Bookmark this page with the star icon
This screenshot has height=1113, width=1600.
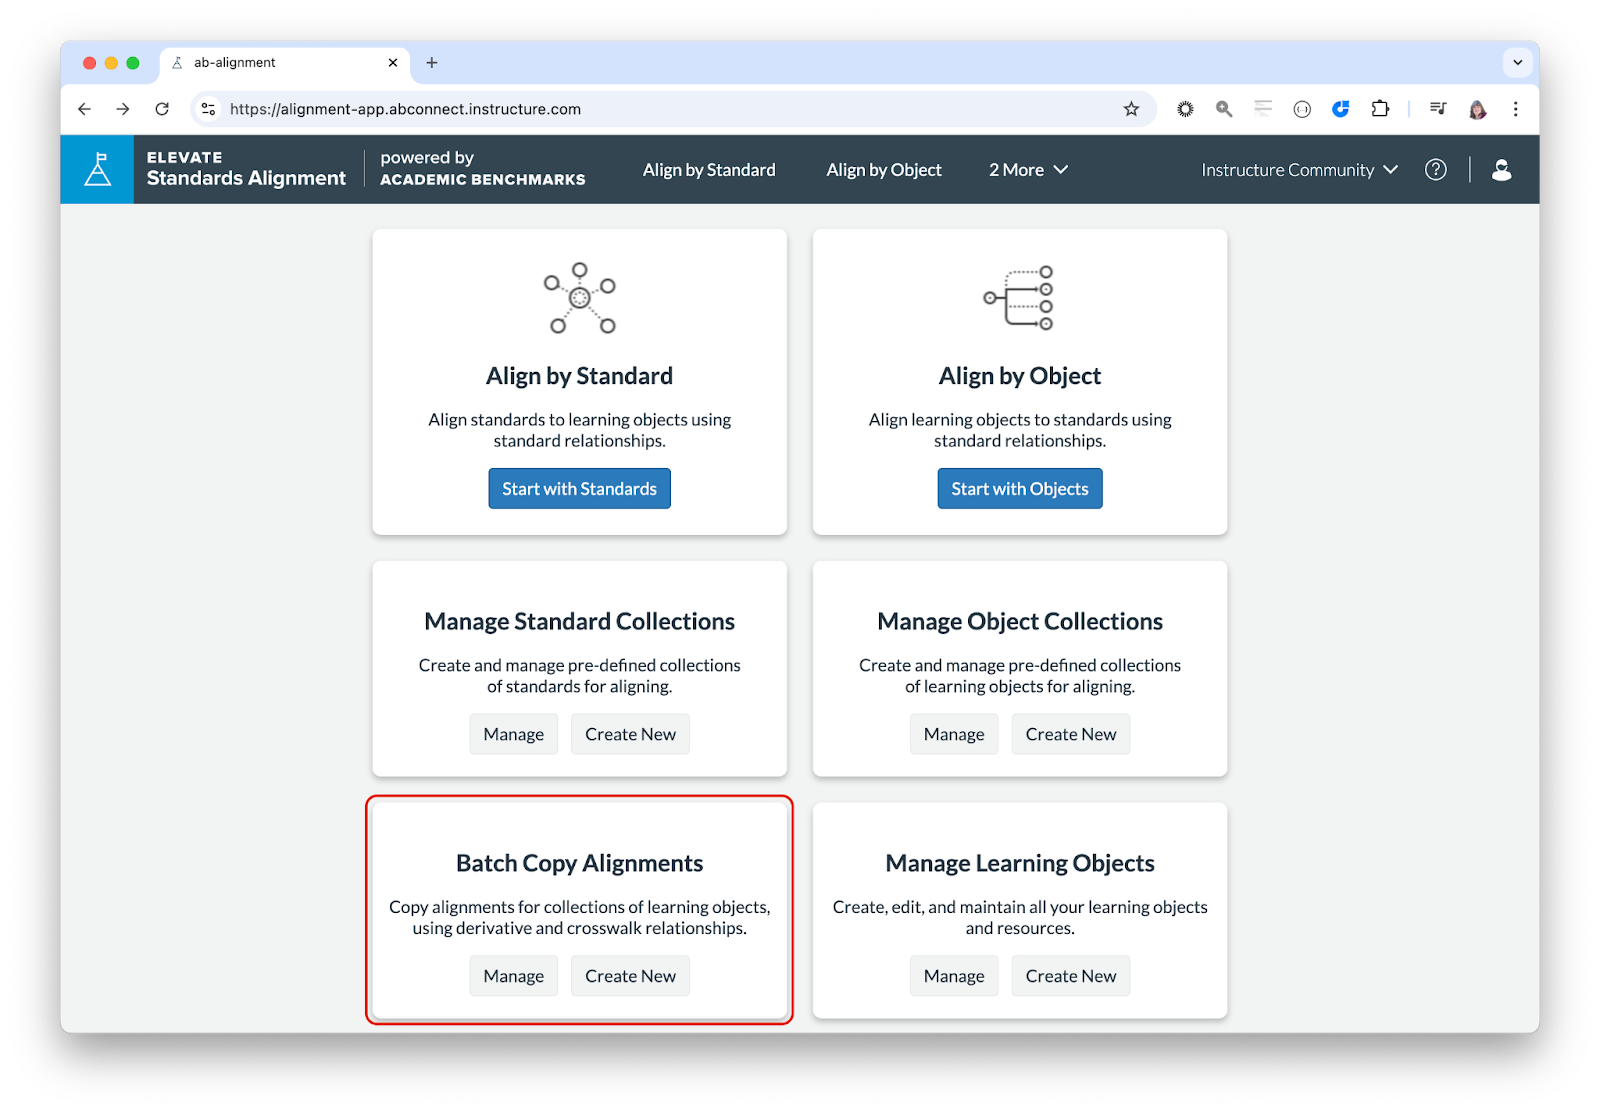pyautogui.click(x=1131, y=109)
